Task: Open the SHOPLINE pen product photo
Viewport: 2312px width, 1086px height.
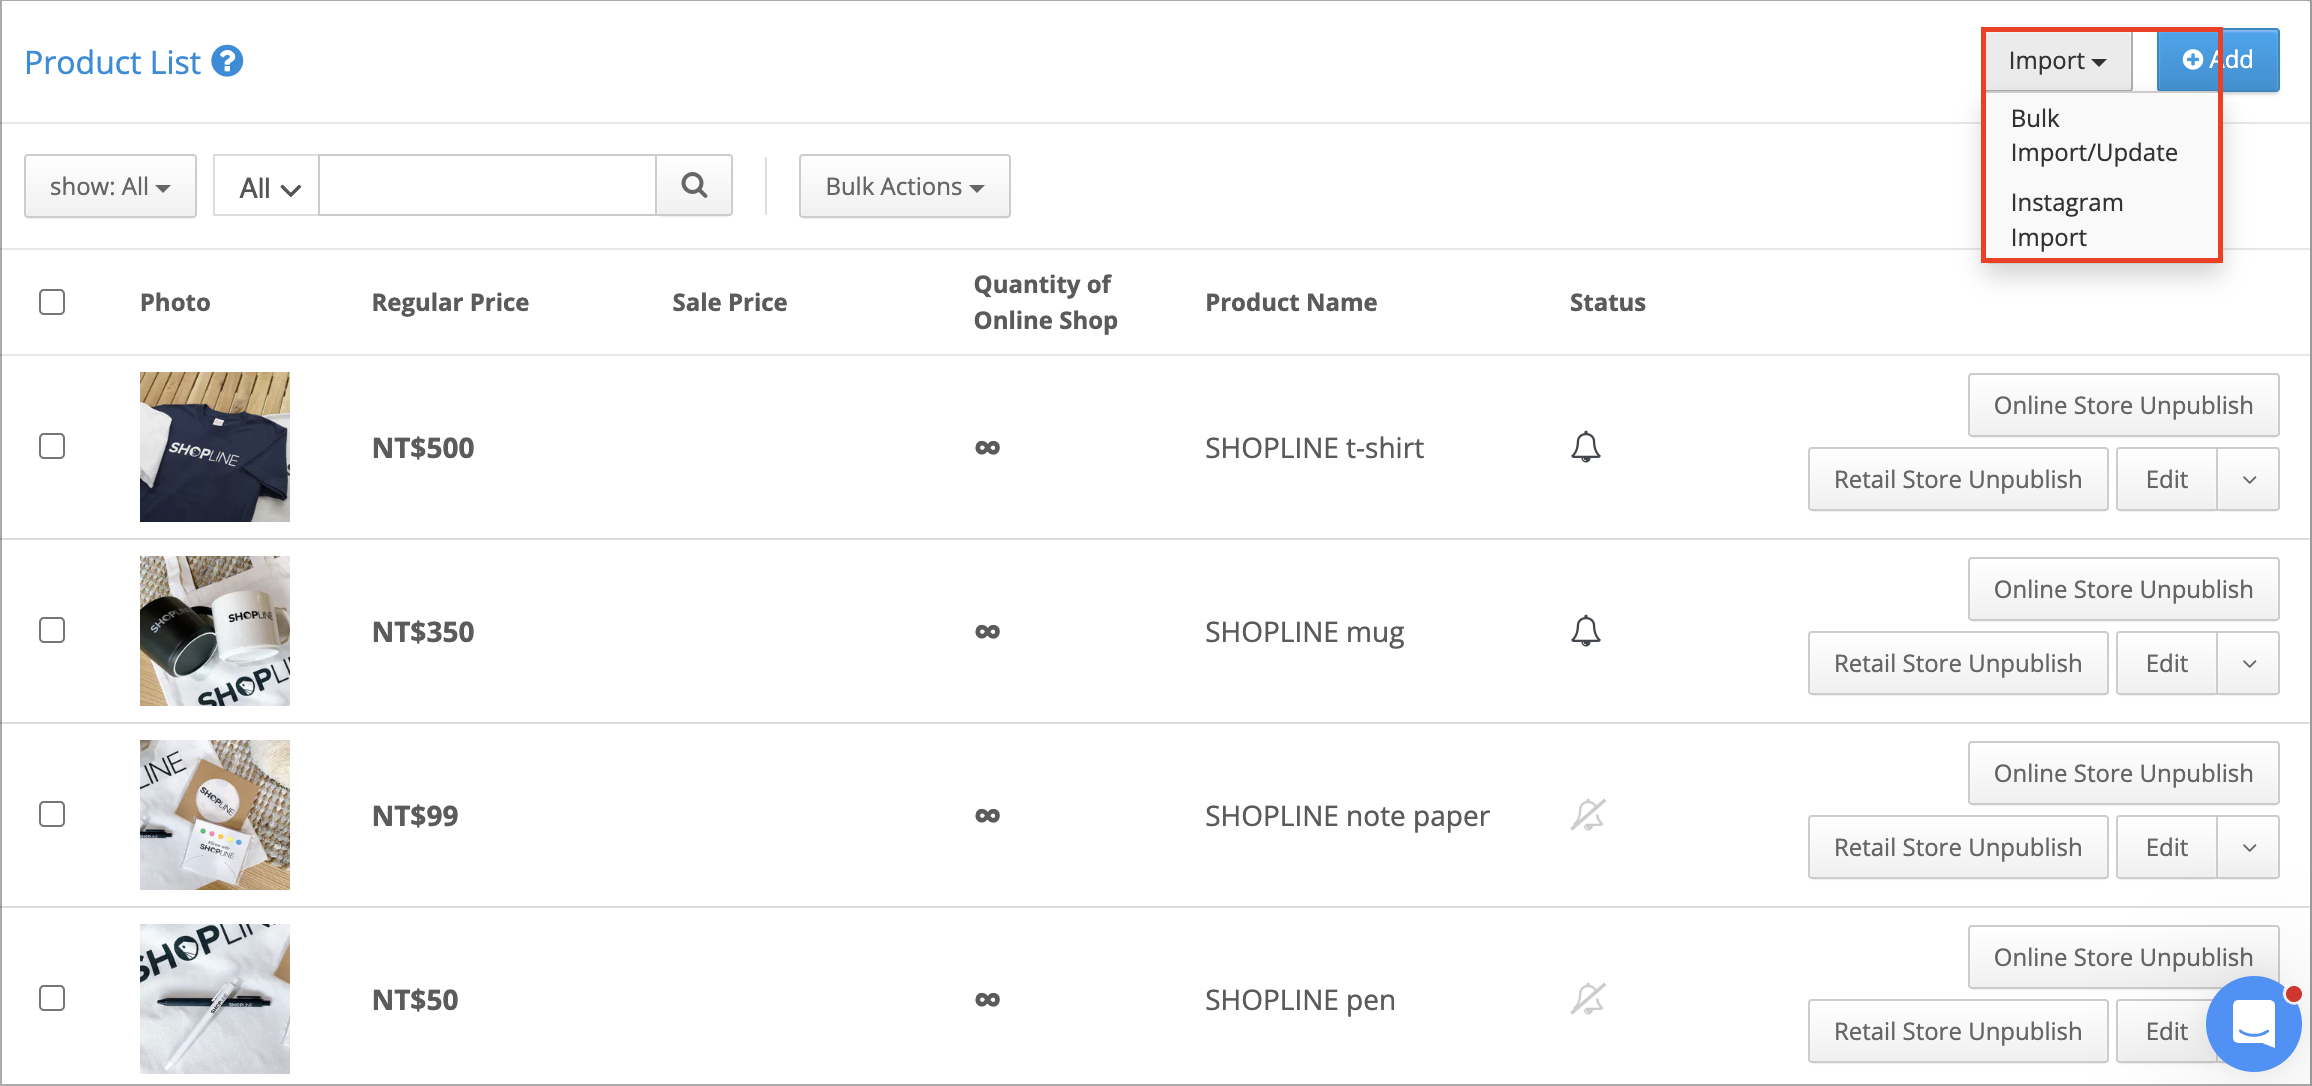Action: click(x=215, y=999)
